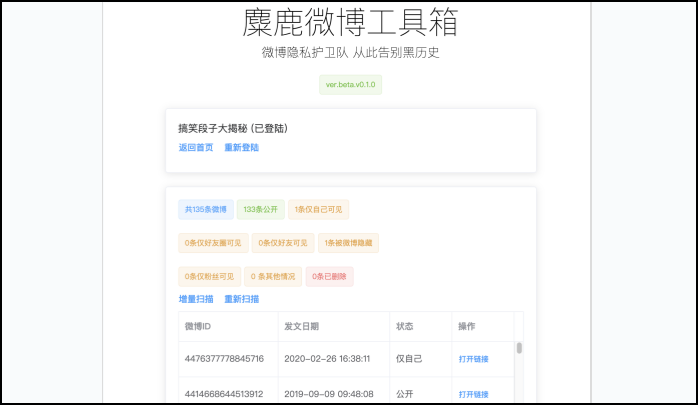The height and width of the screenshot is (405, 698).
Task: Click the 重新登陆 link
Action: (241, 147)
